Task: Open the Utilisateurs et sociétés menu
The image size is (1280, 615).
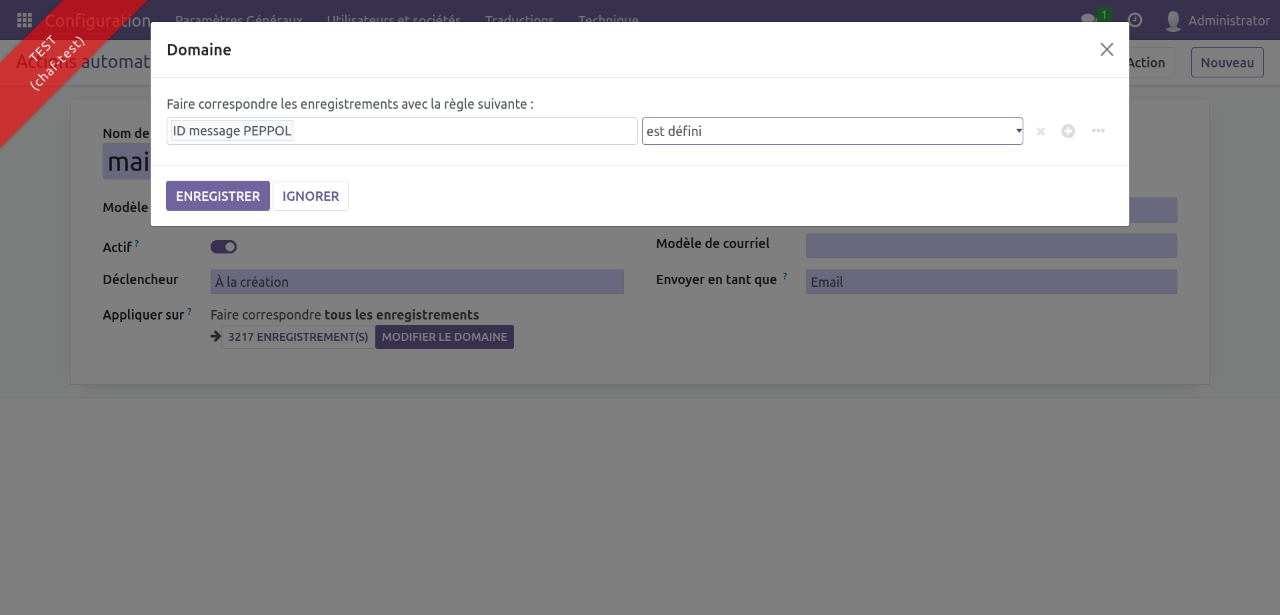Action: [394, 20]
